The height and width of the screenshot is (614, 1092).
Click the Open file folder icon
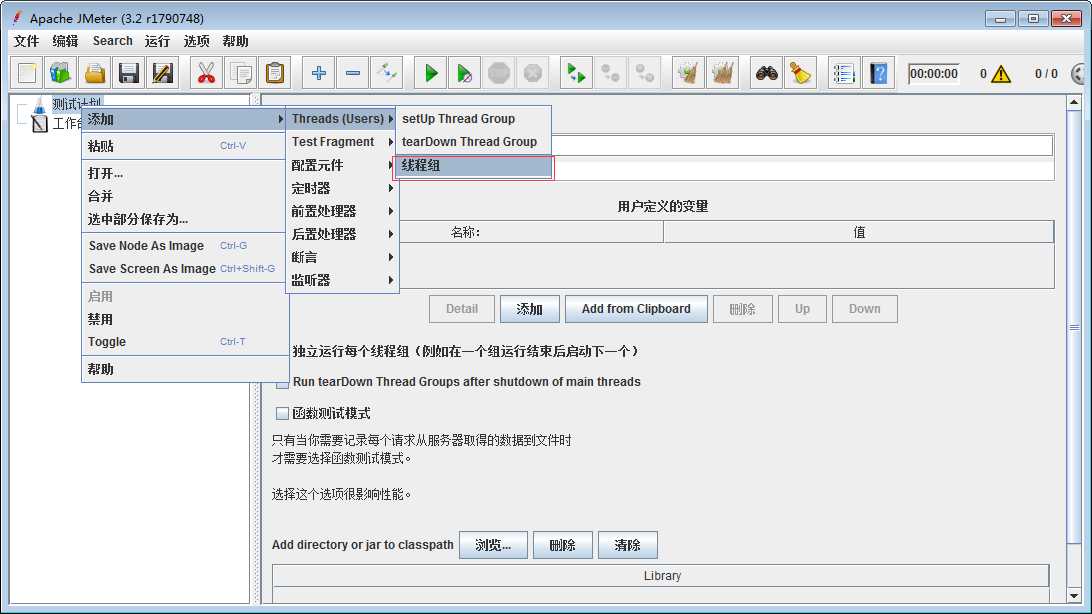point(95,73)
